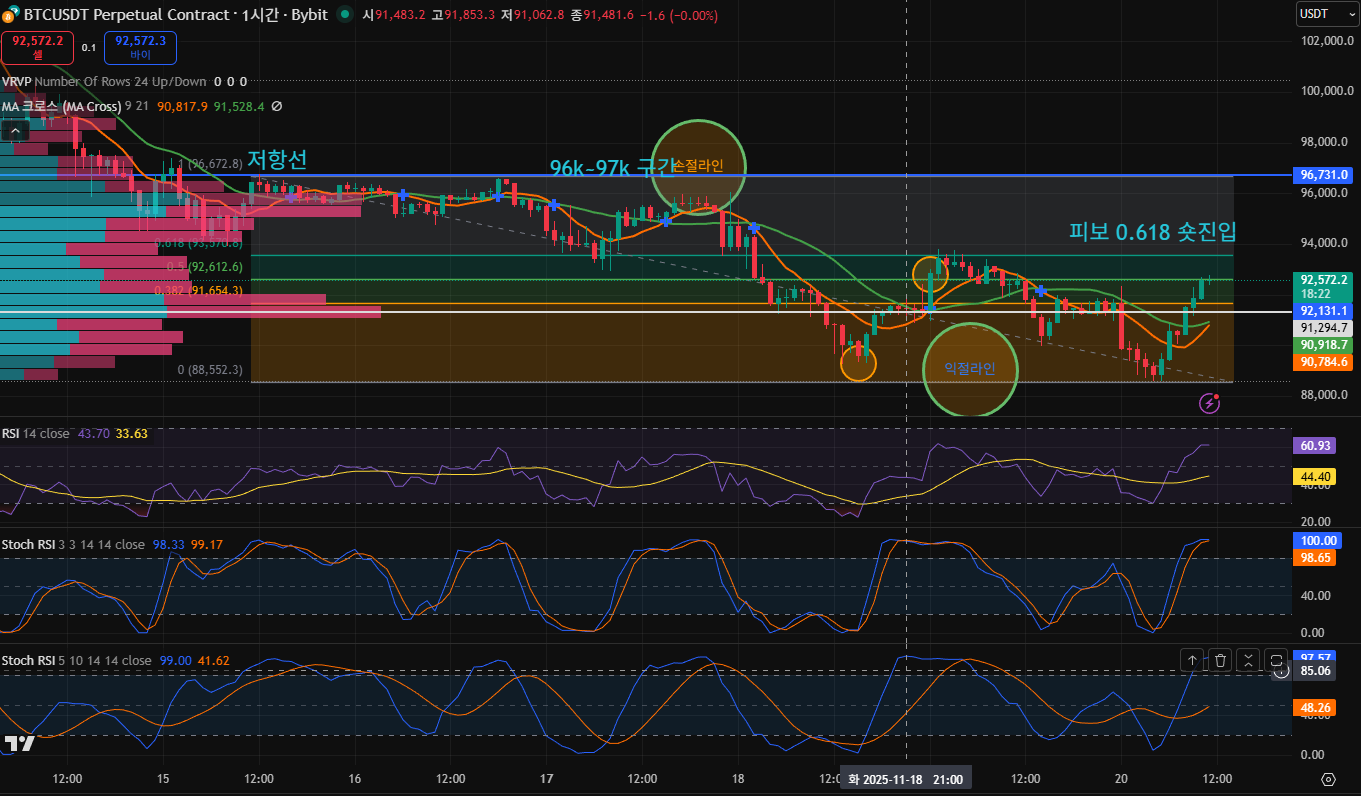Collapse the bottom Stoch RSI pane
Image resolution: width=1361 pixels, height=796 pixels.
1248,660
